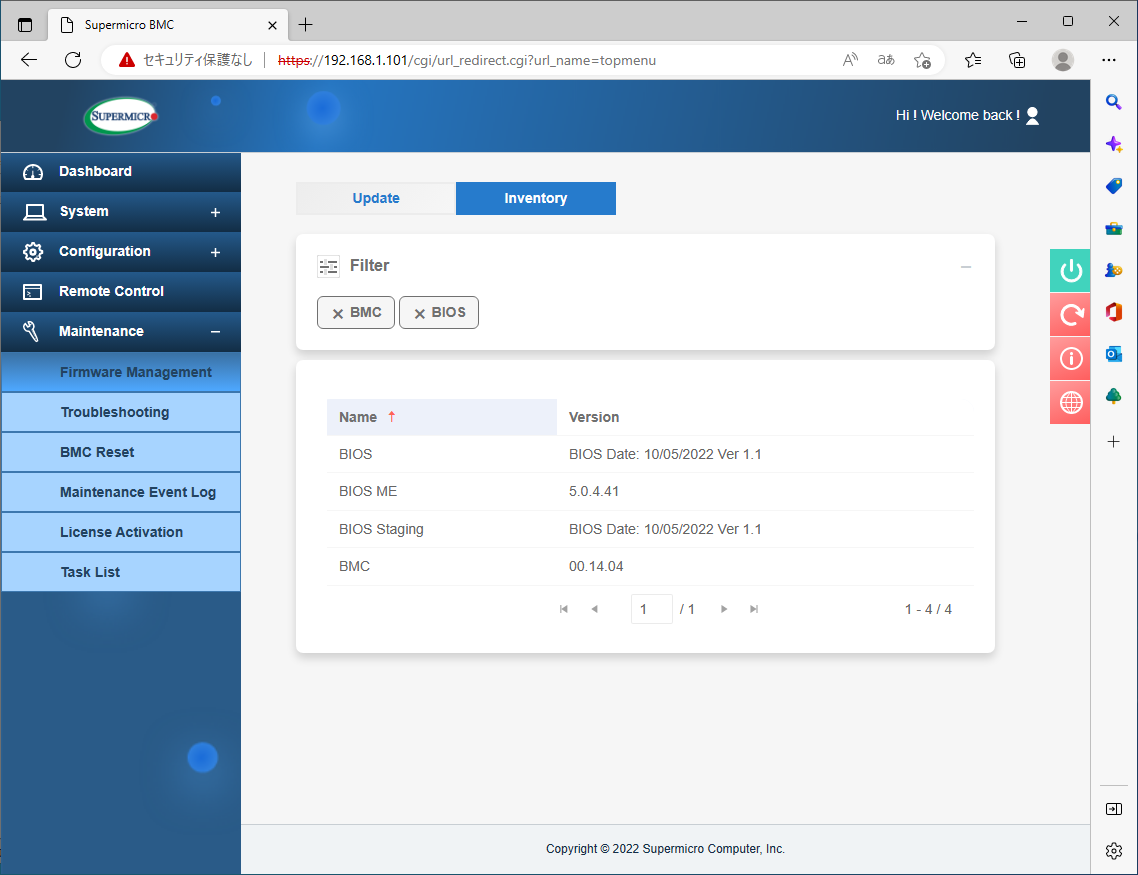Image resolution: width=1138 pixels, height=875 pixels.
Task: Open the Edge sidebar games figure icon
Action: click(1114, 270)
